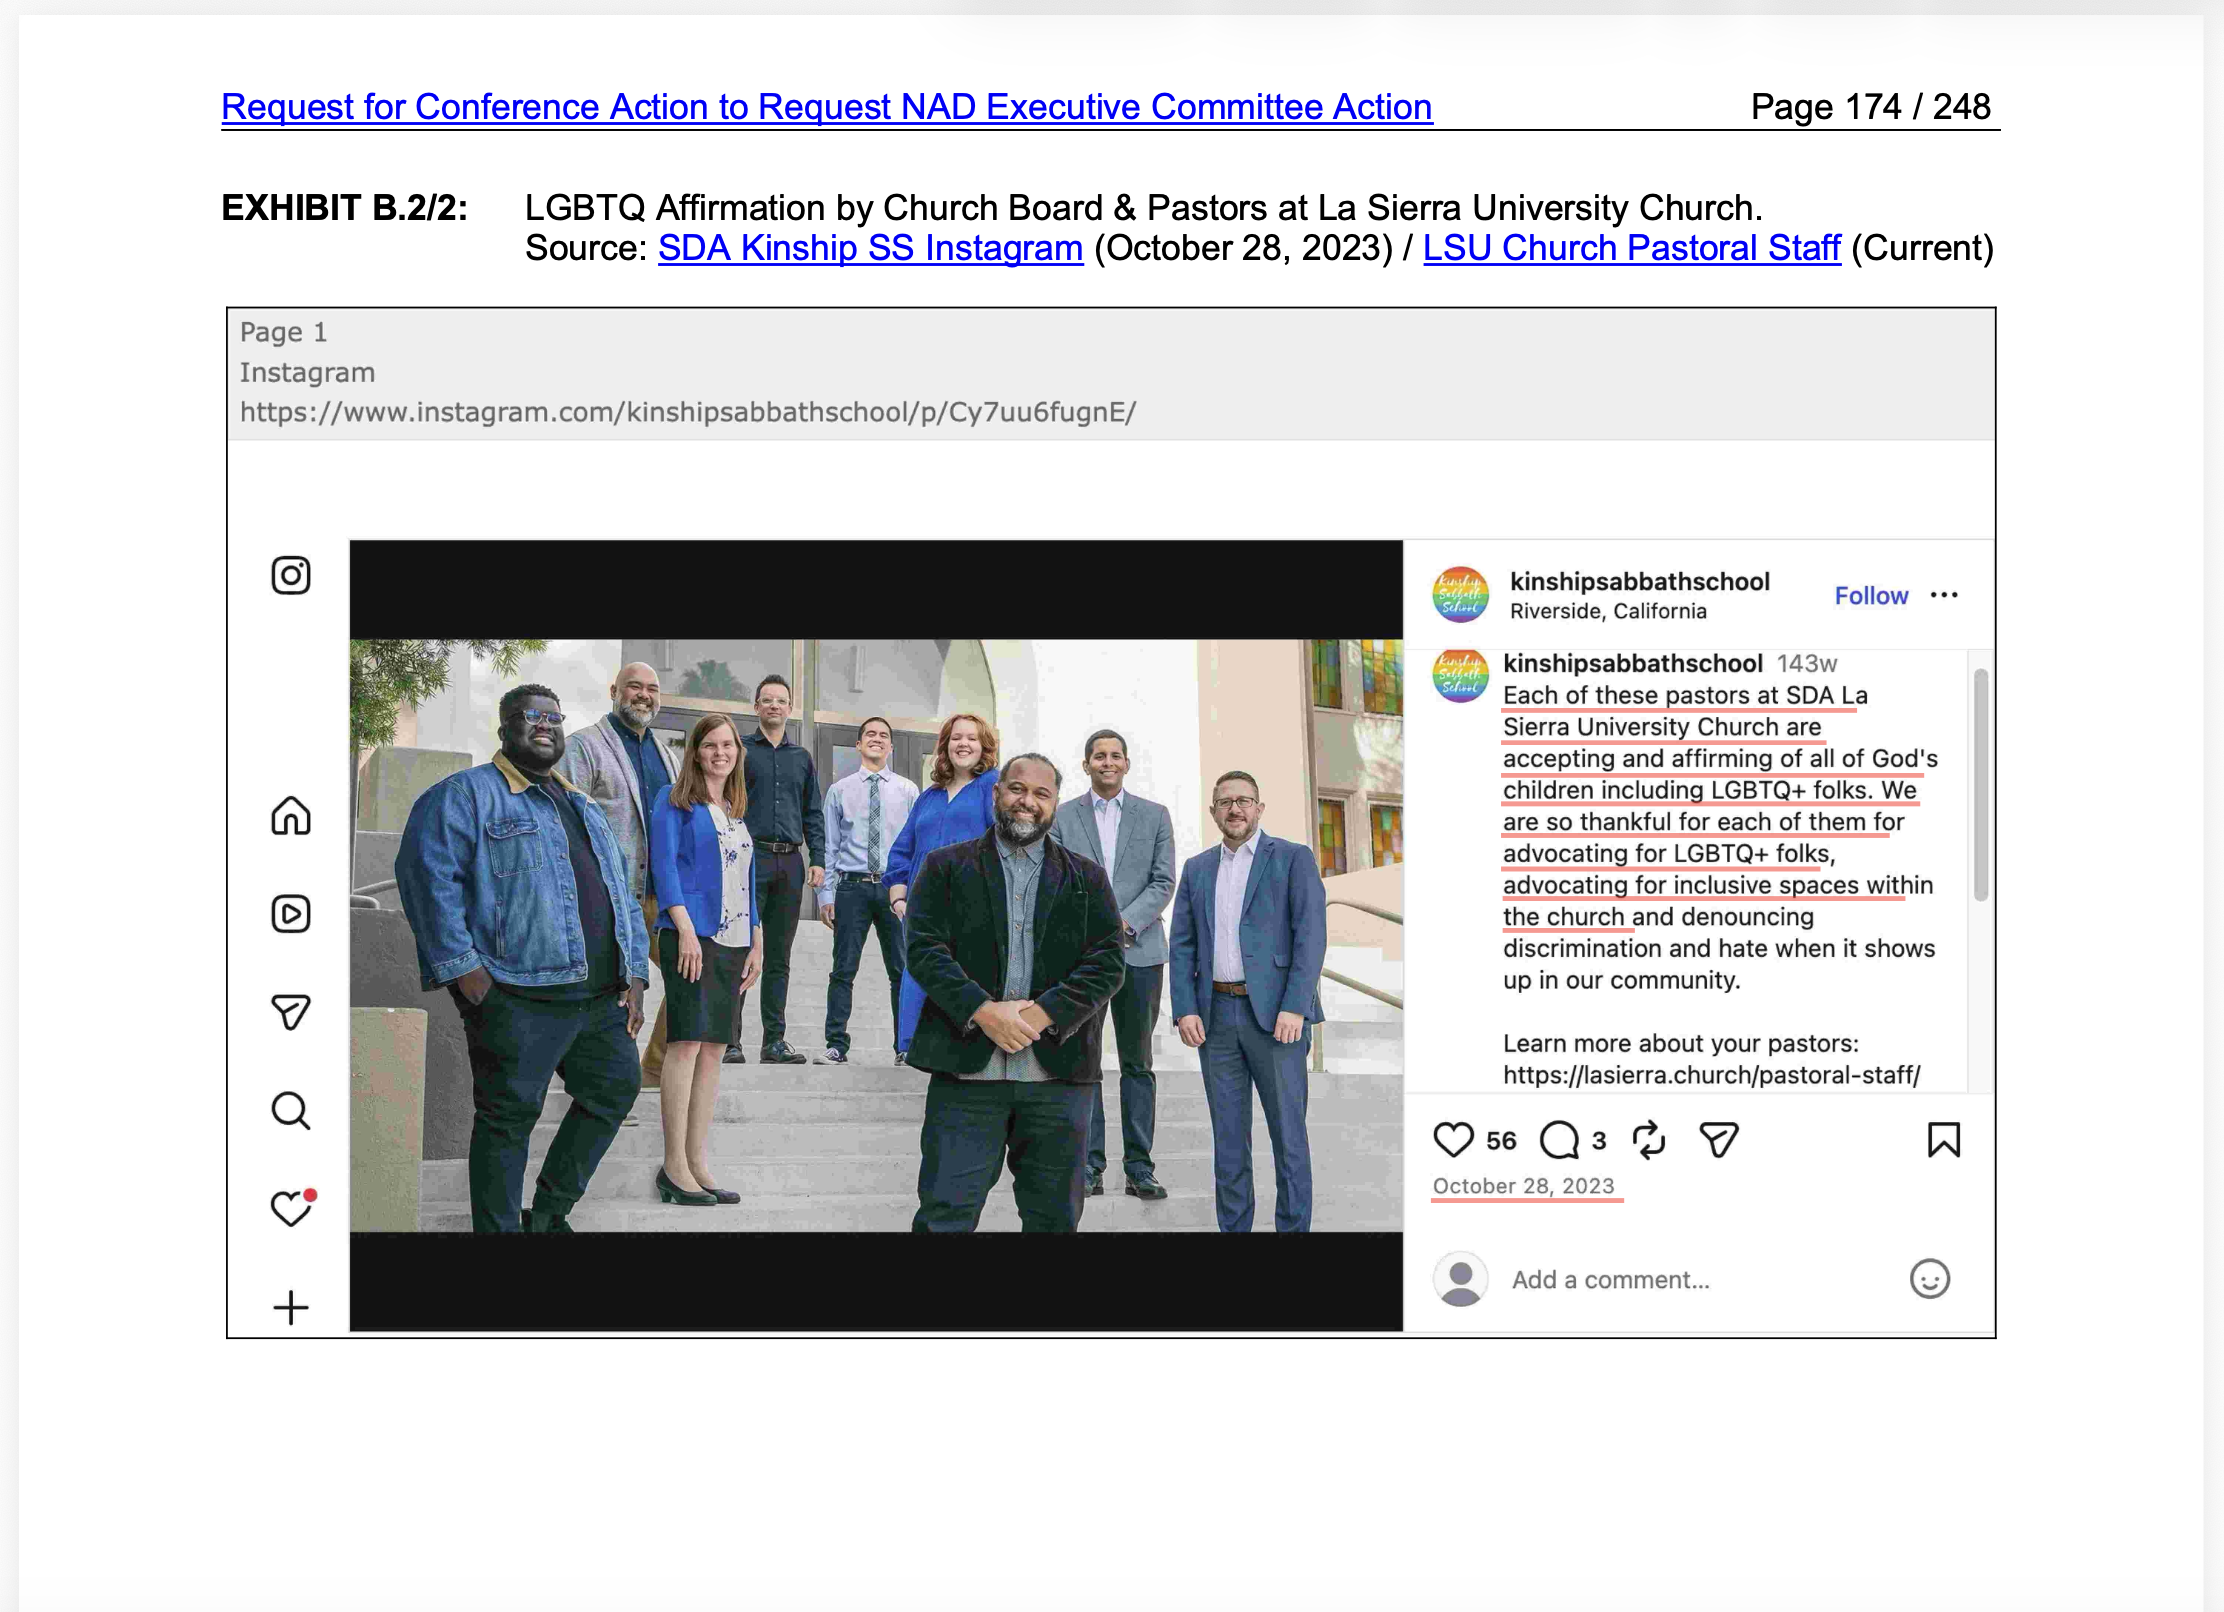Click the Page 174 / 248 label
The height and width of the screenshot is (1612, 2224).
point(1870,106)
